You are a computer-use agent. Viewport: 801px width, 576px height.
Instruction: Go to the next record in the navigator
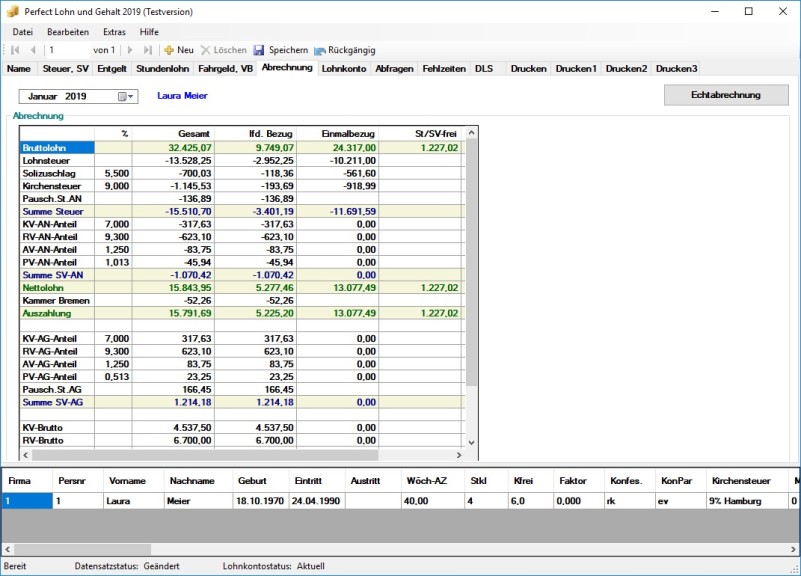click(130, 50)
